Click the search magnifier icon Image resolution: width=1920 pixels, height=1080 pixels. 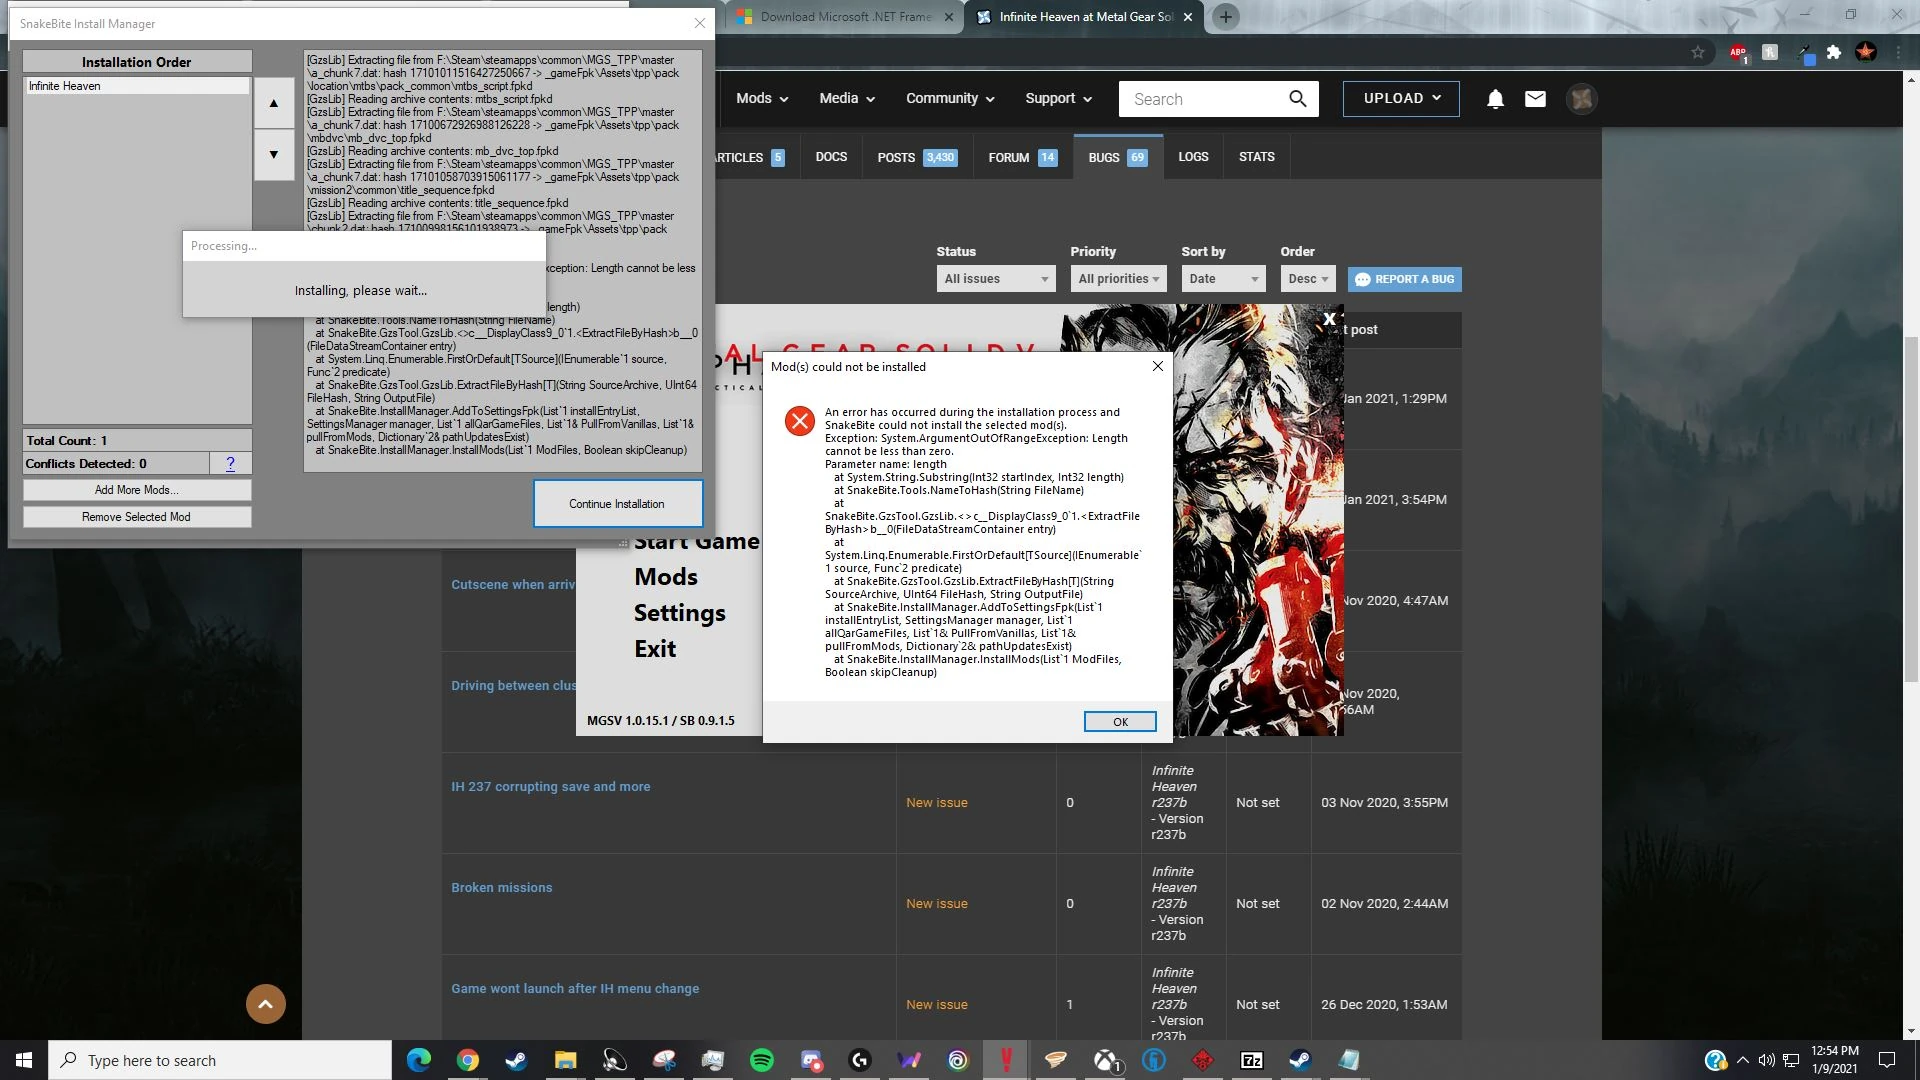tap(1297, 99)
